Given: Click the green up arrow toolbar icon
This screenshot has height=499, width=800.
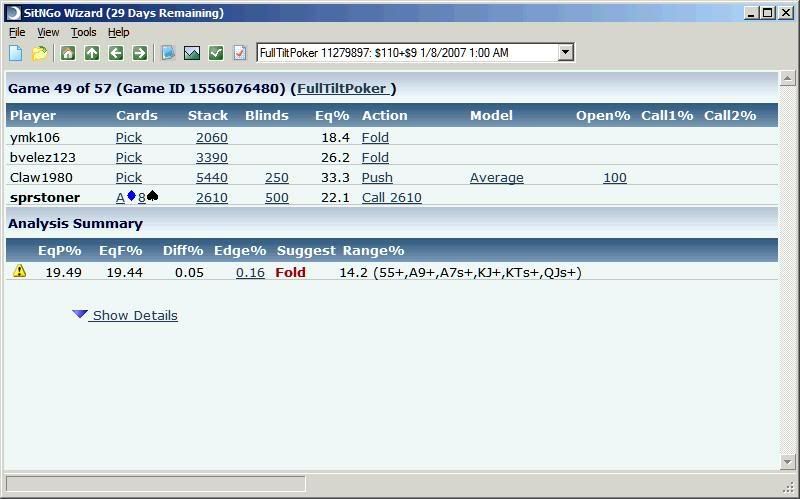Looking at the screenshot, I should (92, 53).
